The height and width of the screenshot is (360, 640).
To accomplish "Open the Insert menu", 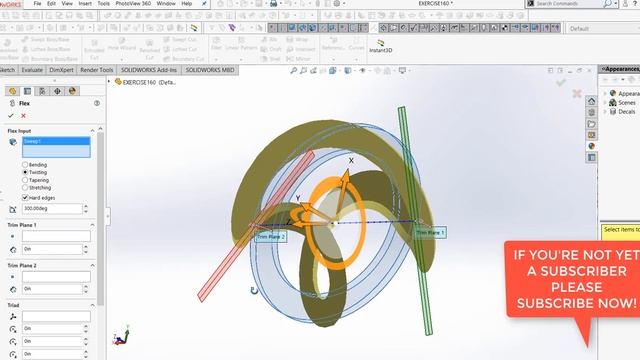I will click(x=85, y=3).
